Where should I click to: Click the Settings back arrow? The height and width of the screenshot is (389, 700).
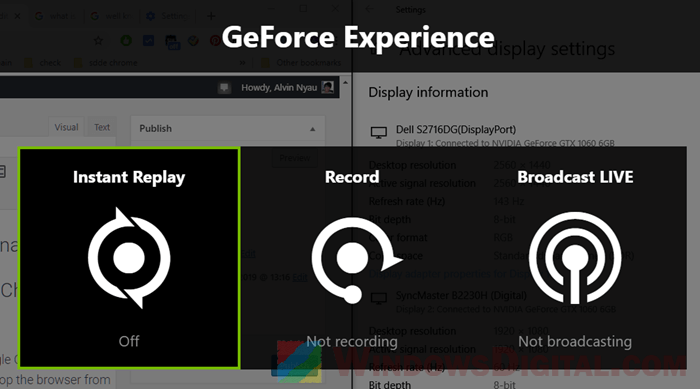(370, 9)
